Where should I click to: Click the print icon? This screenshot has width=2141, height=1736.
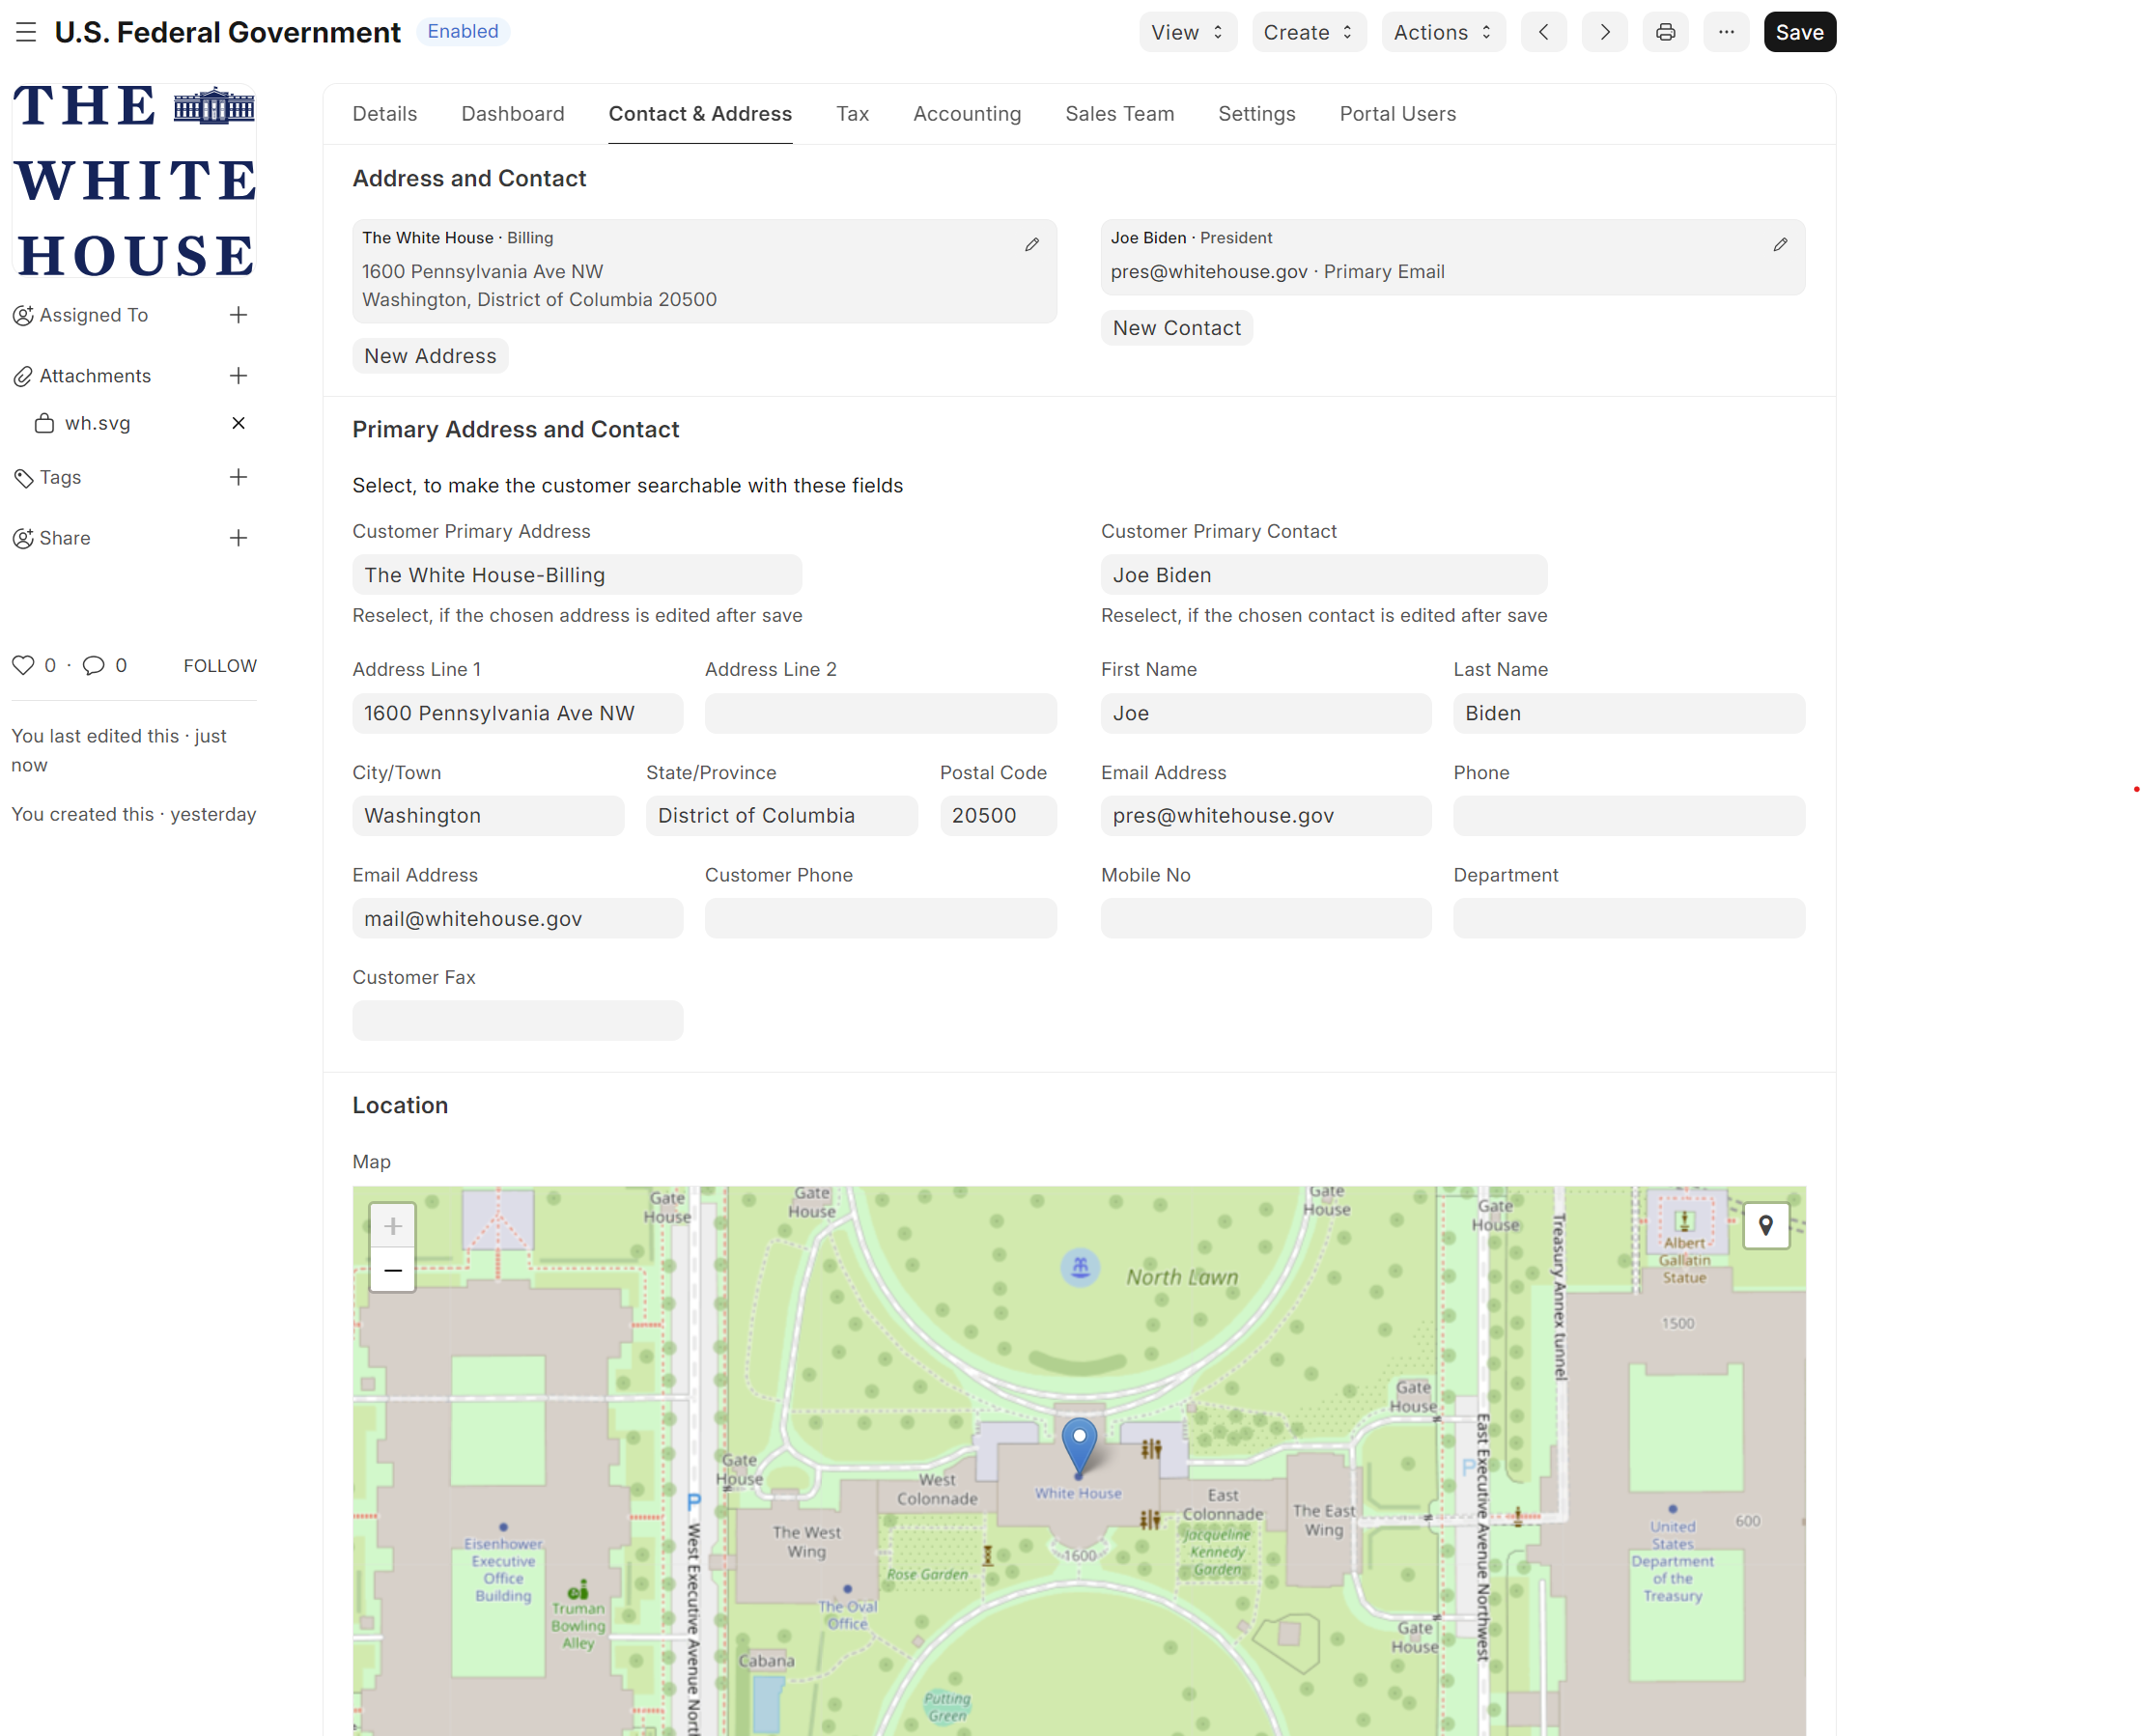[x=1665, y=32]
